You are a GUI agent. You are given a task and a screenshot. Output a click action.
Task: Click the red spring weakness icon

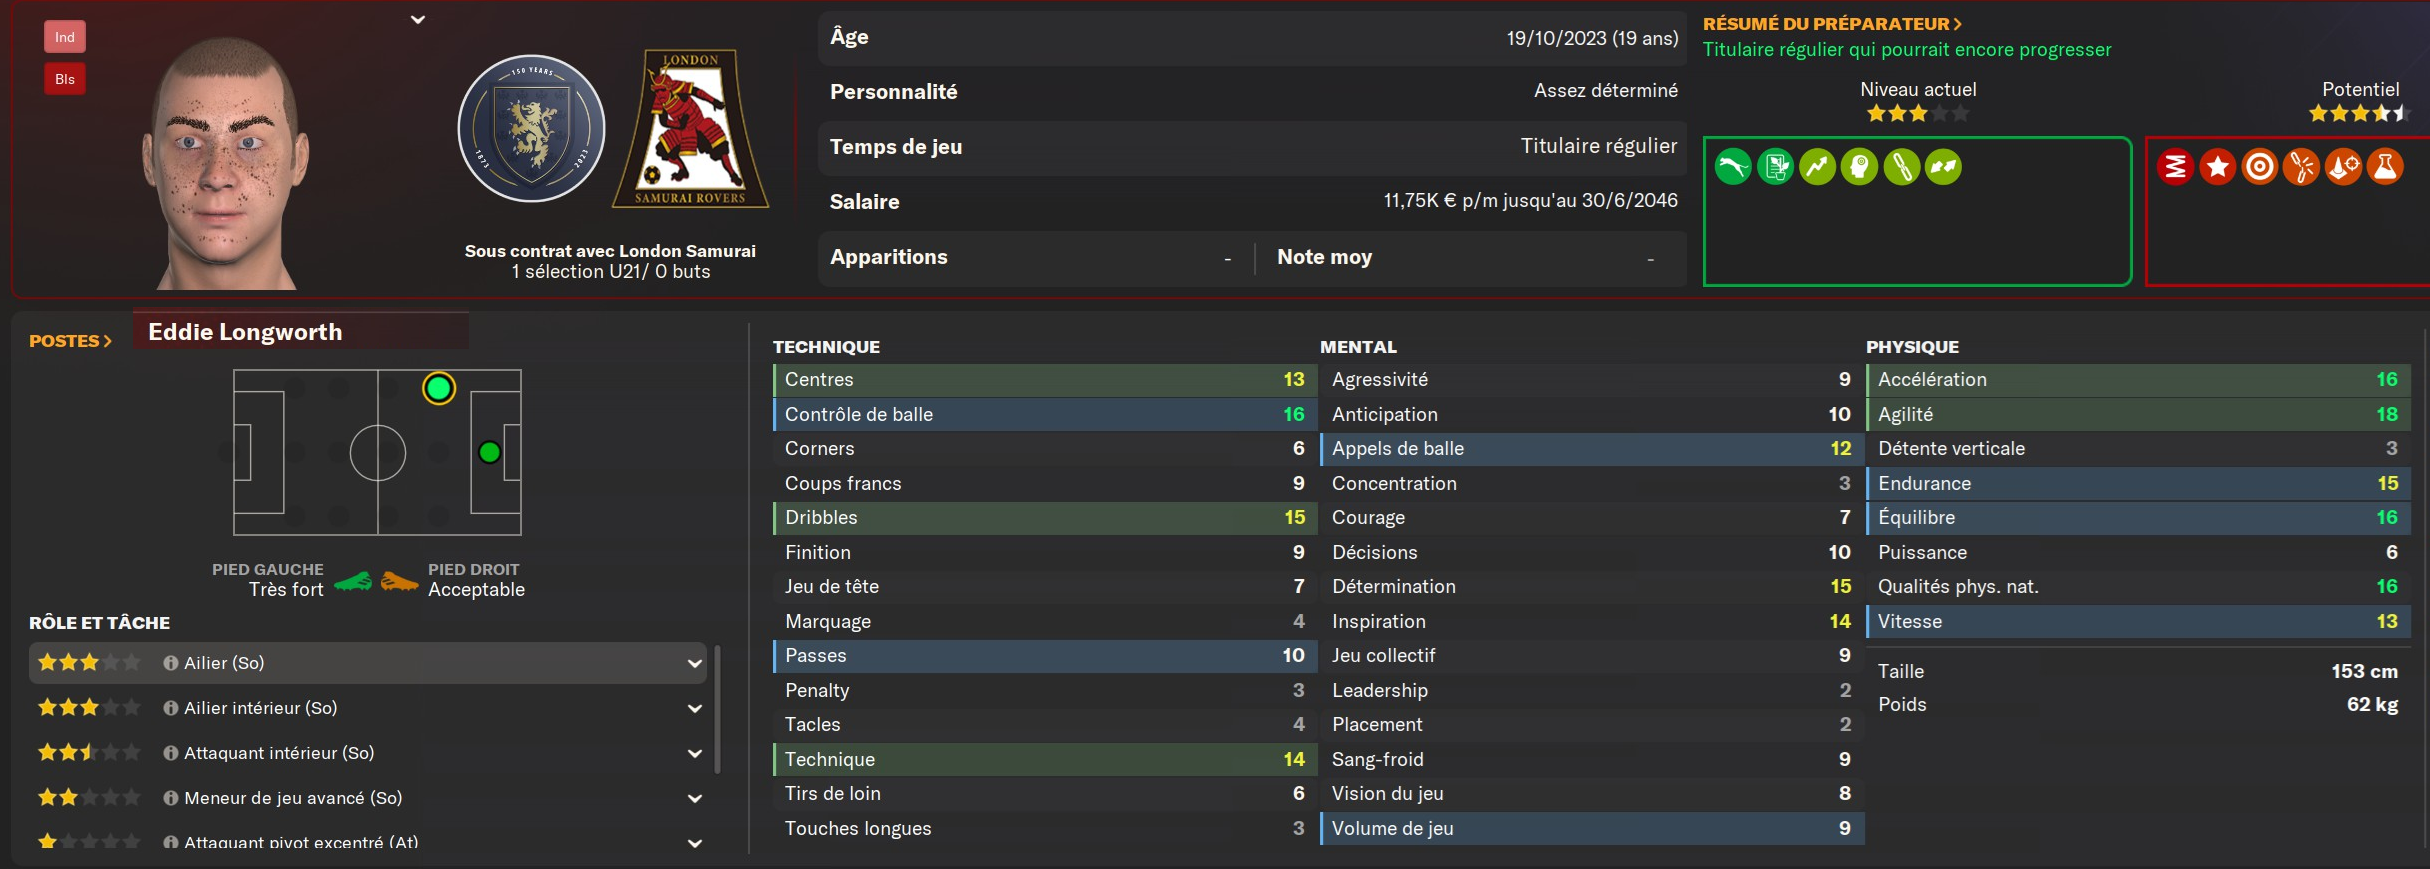tap(2176, 167)
